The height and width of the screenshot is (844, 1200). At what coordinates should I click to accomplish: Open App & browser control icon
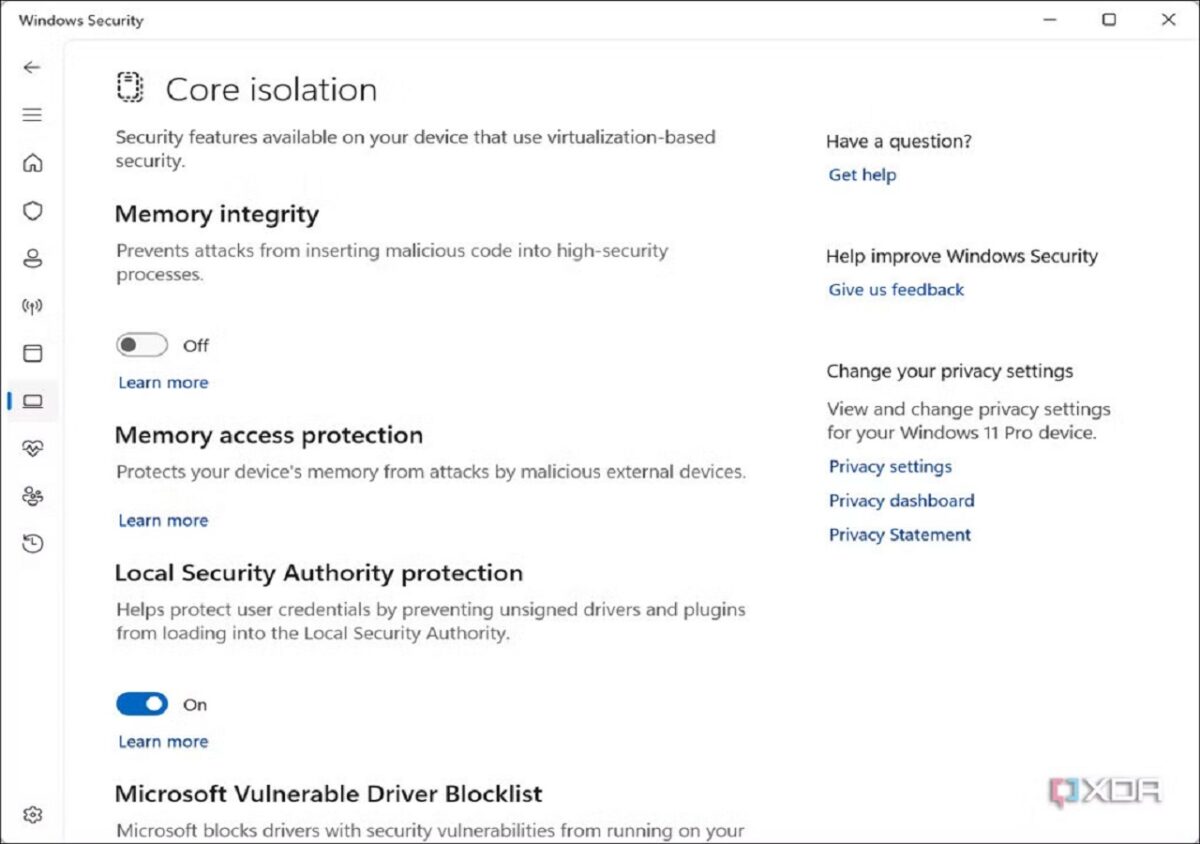point(33,353)
